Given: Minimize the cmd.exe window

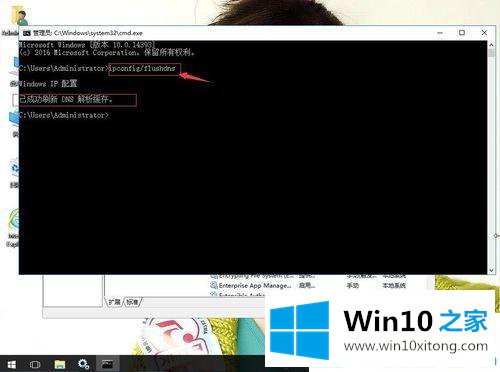Looking at the screenshot, I should coord(440,33).
